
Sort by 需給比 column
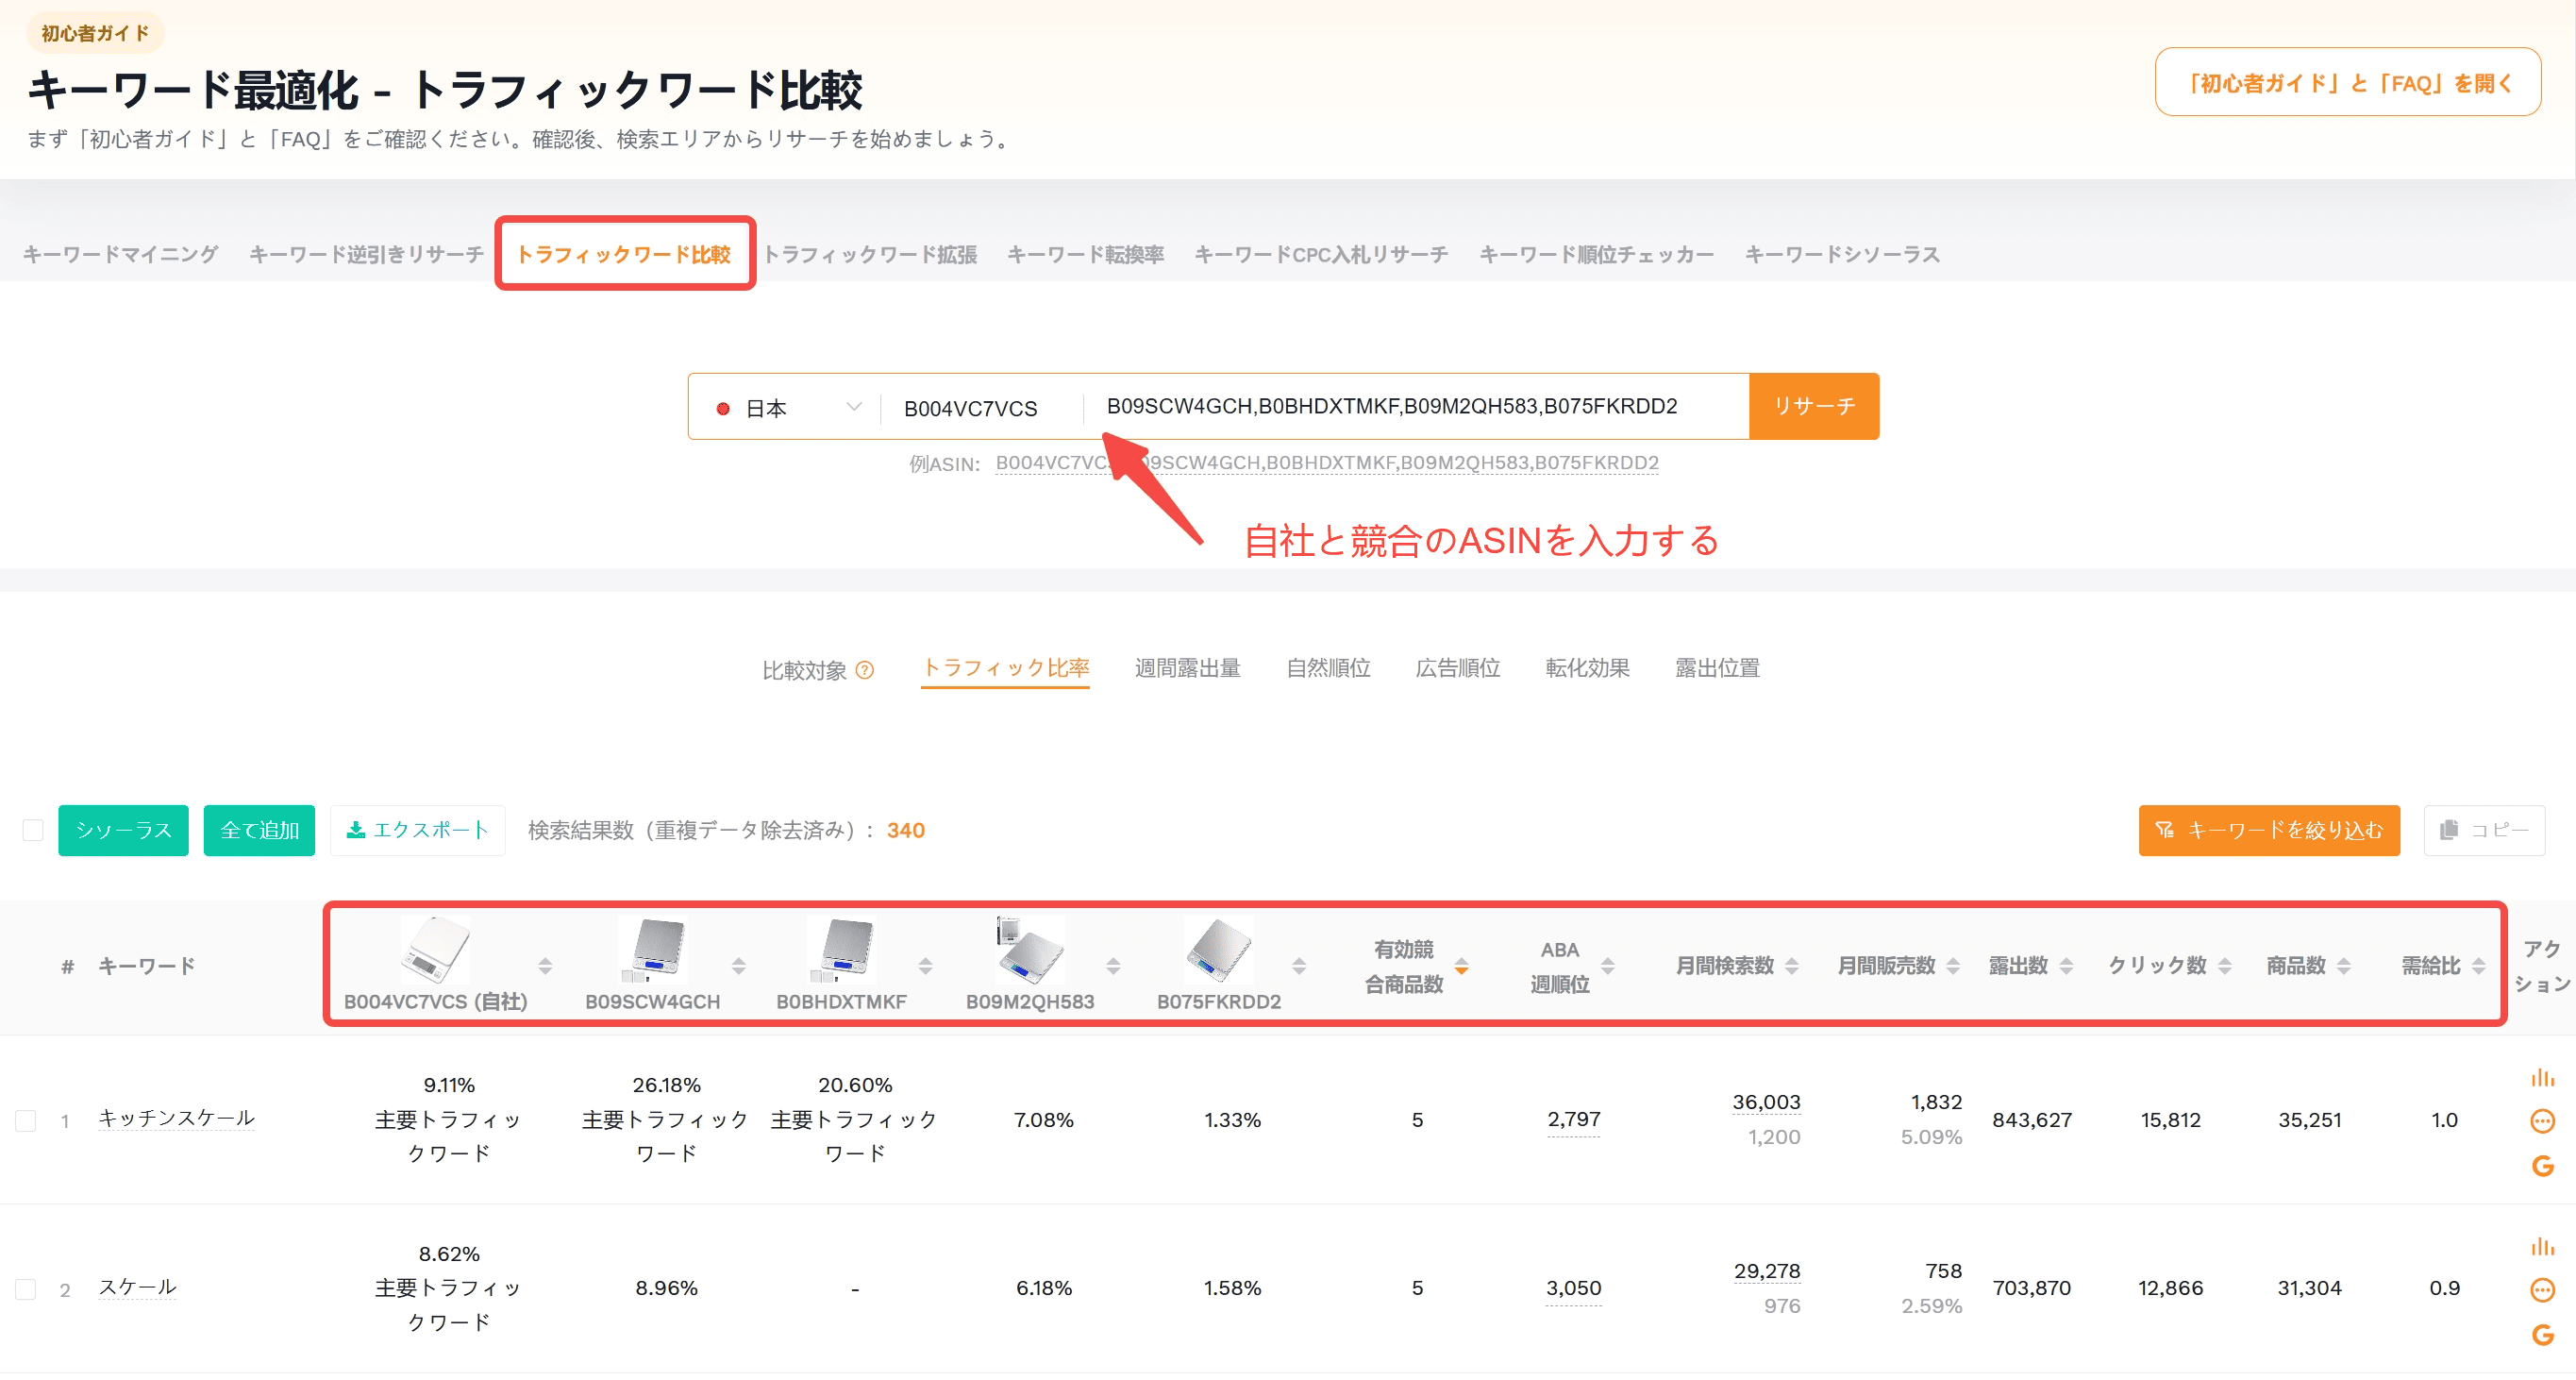2478,966
